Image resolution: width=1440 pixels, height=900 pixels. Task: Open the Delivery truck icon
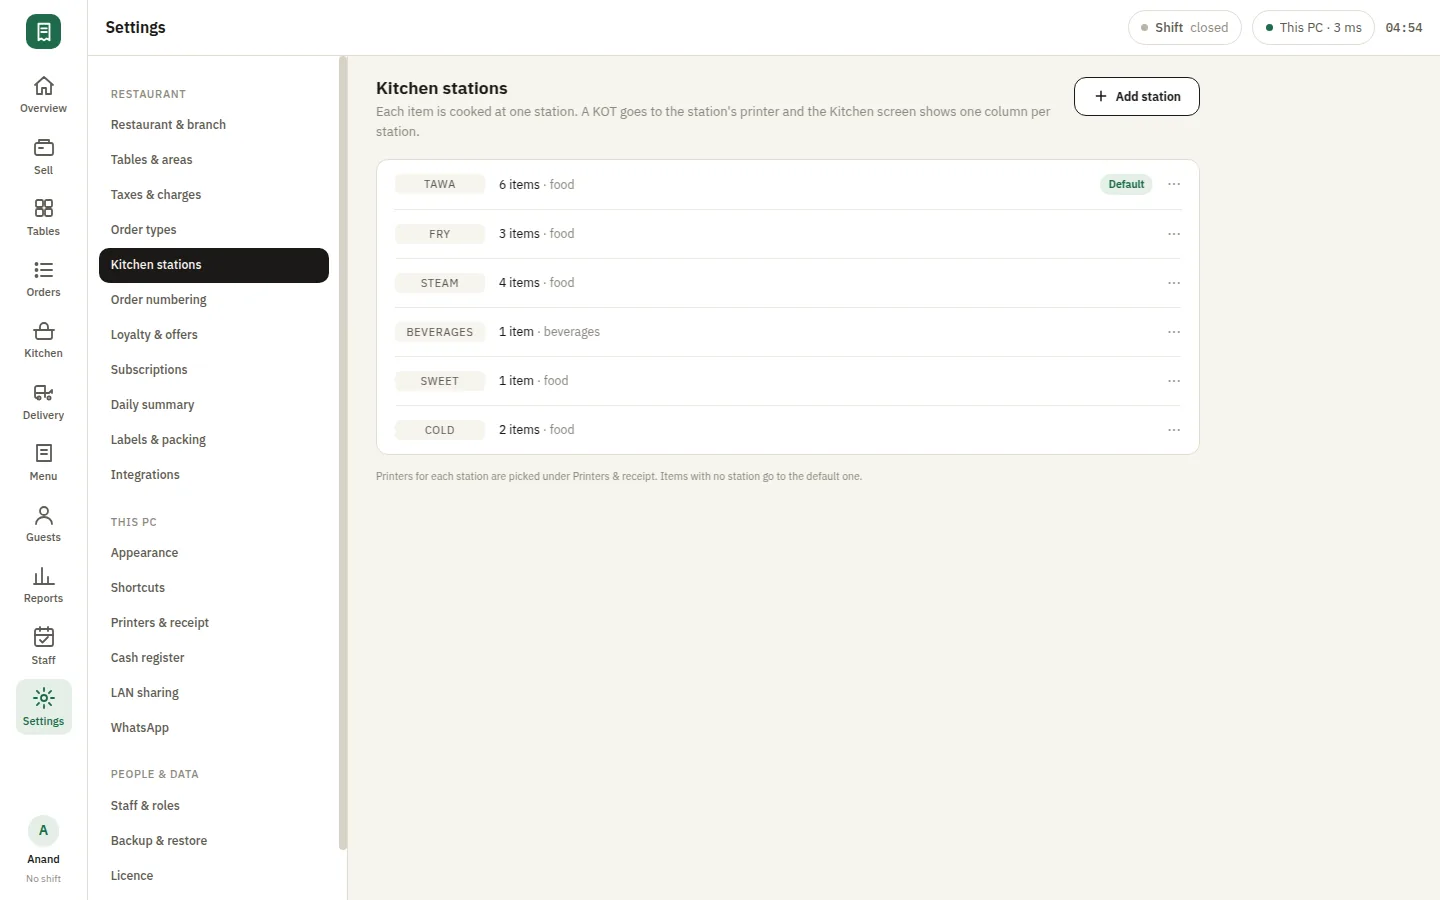[43, 393]
